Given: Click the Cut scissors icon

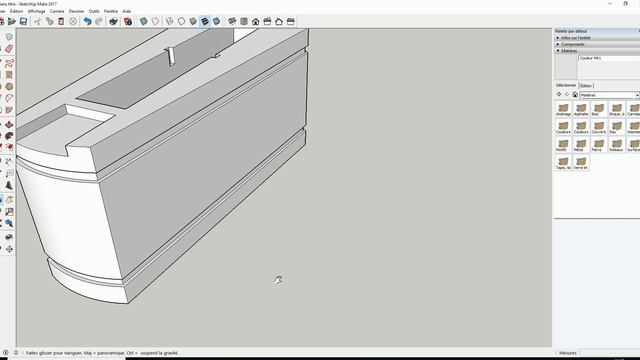Looking at the screenshot, I should click(x=38, y=21).
